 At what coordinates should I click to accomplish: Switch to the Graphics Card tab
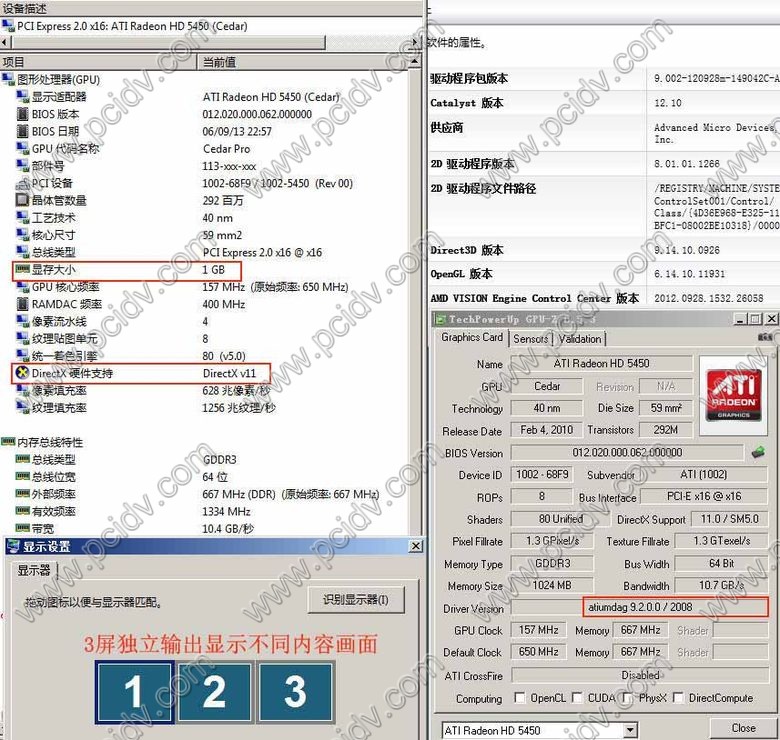[x=472, y=337]
